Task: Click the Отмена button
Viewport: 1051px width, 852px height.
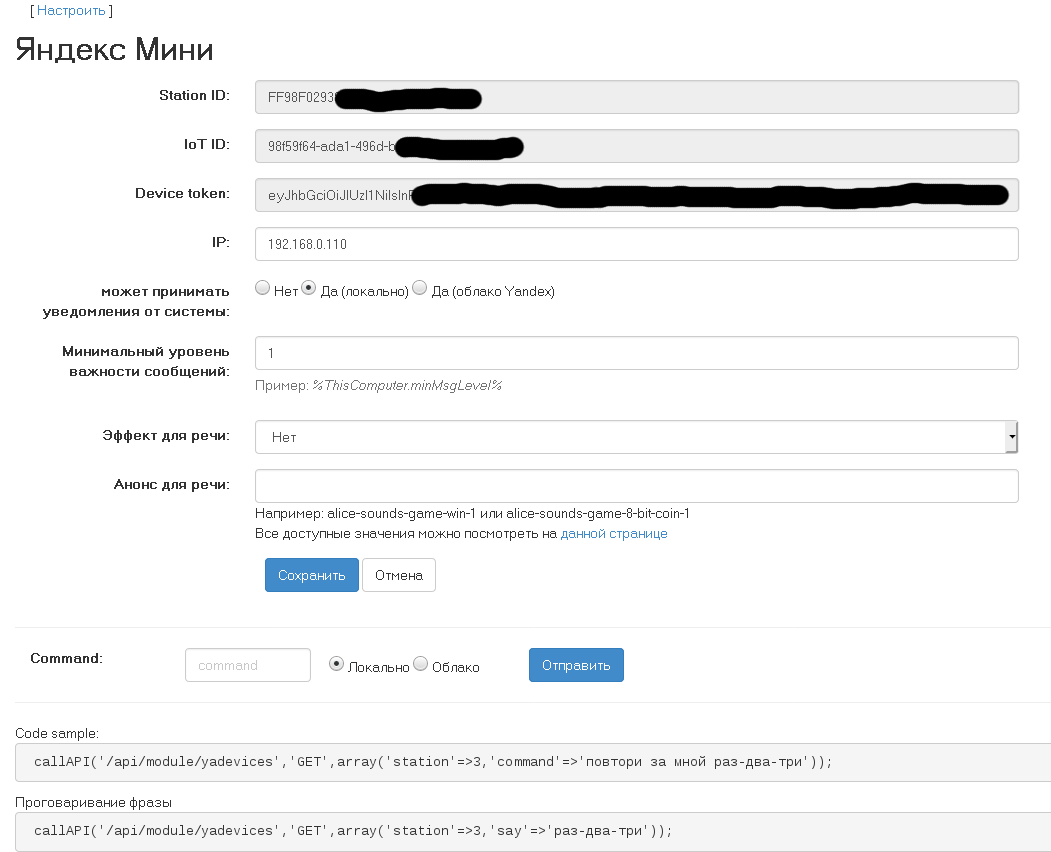Action: coord(399,575)
